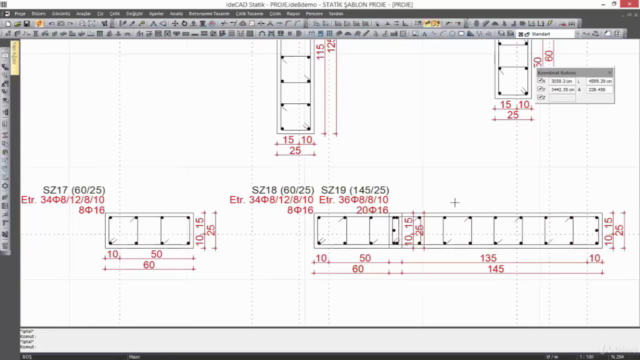Open a project with the folder icon

18,24
